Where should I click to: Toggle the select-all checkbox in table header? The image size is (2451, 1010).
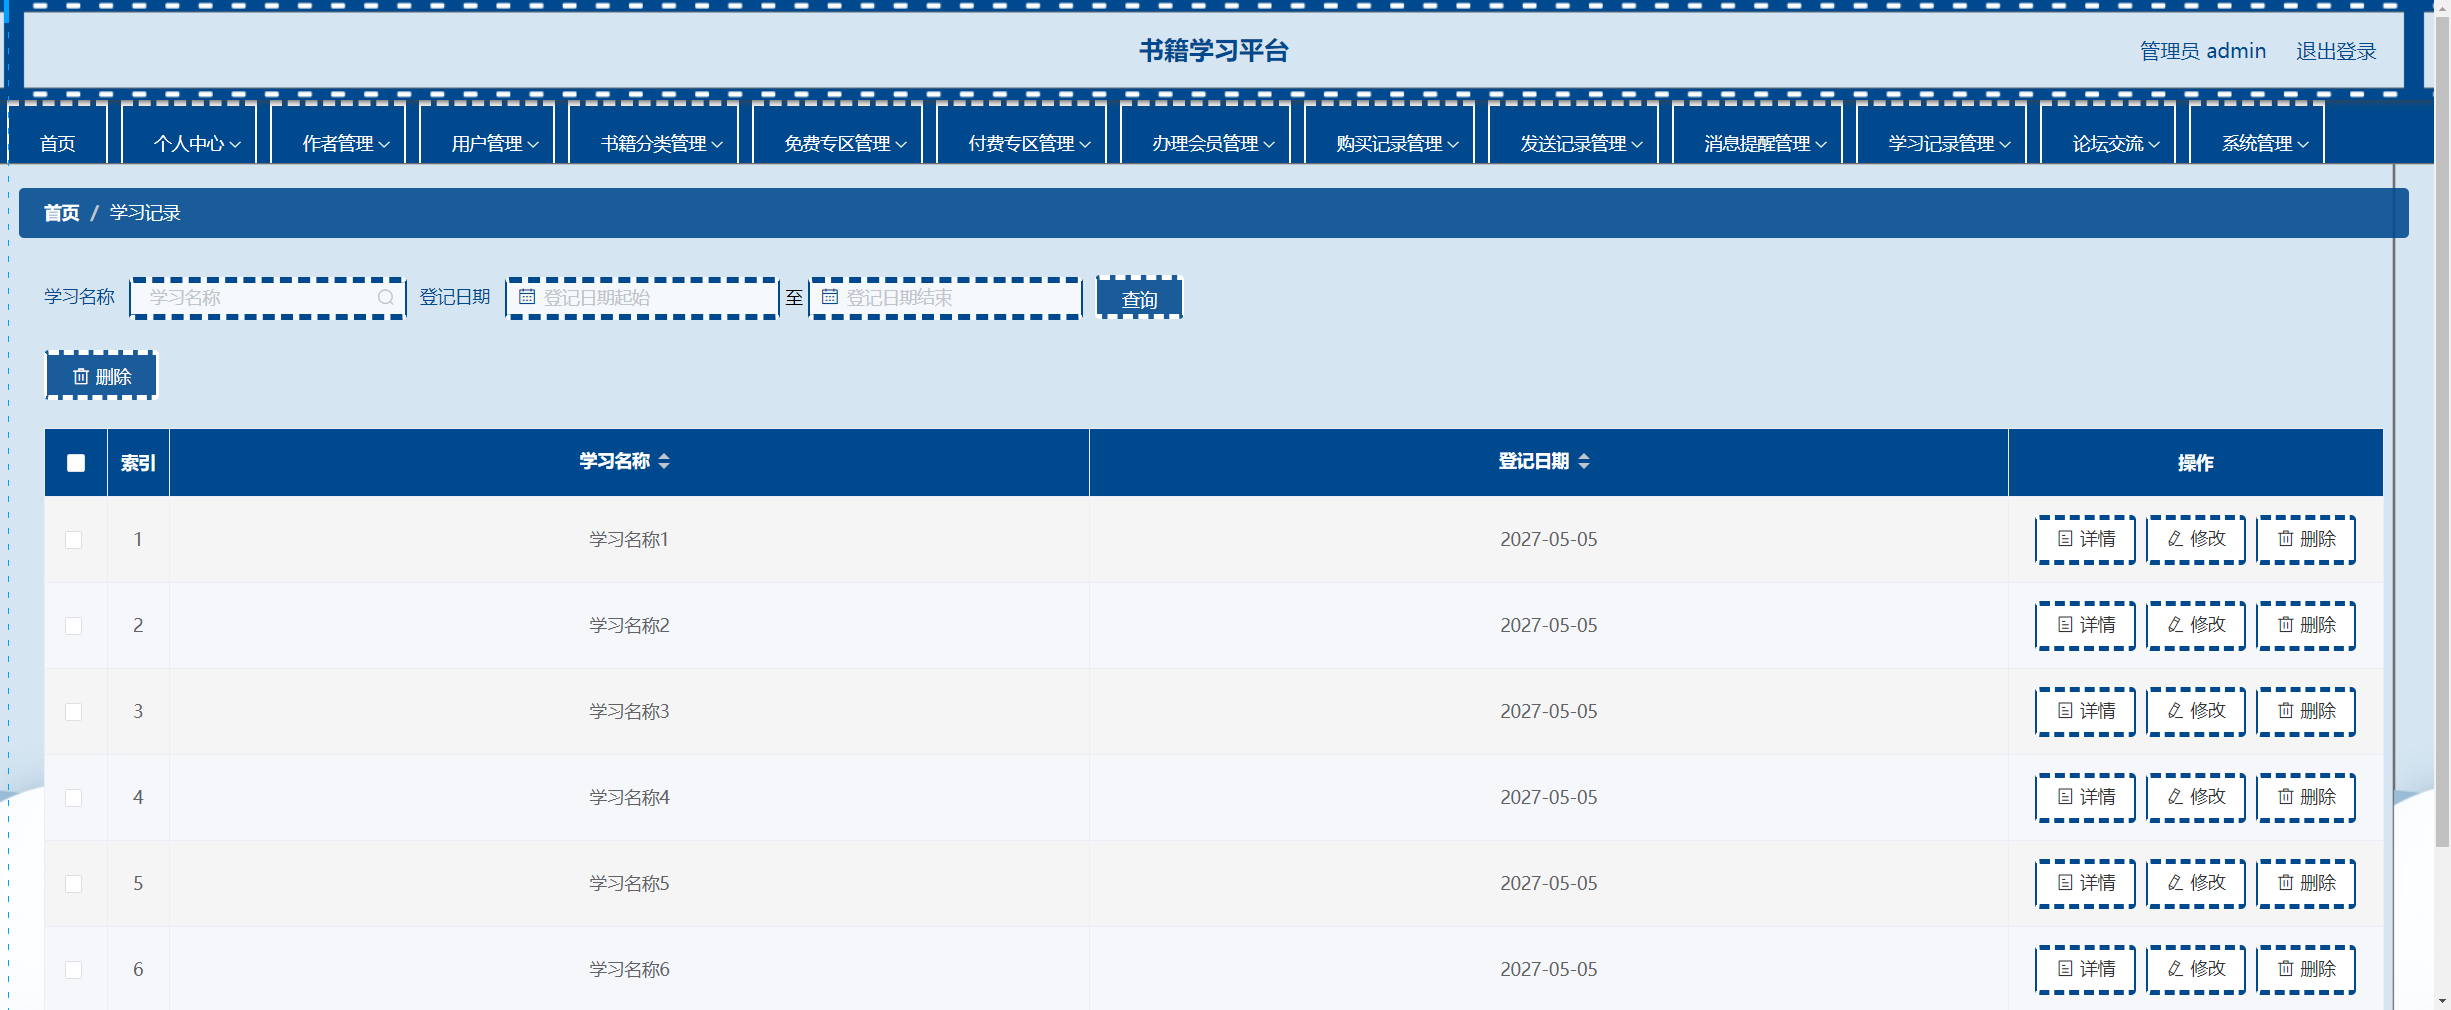(76, 462)
